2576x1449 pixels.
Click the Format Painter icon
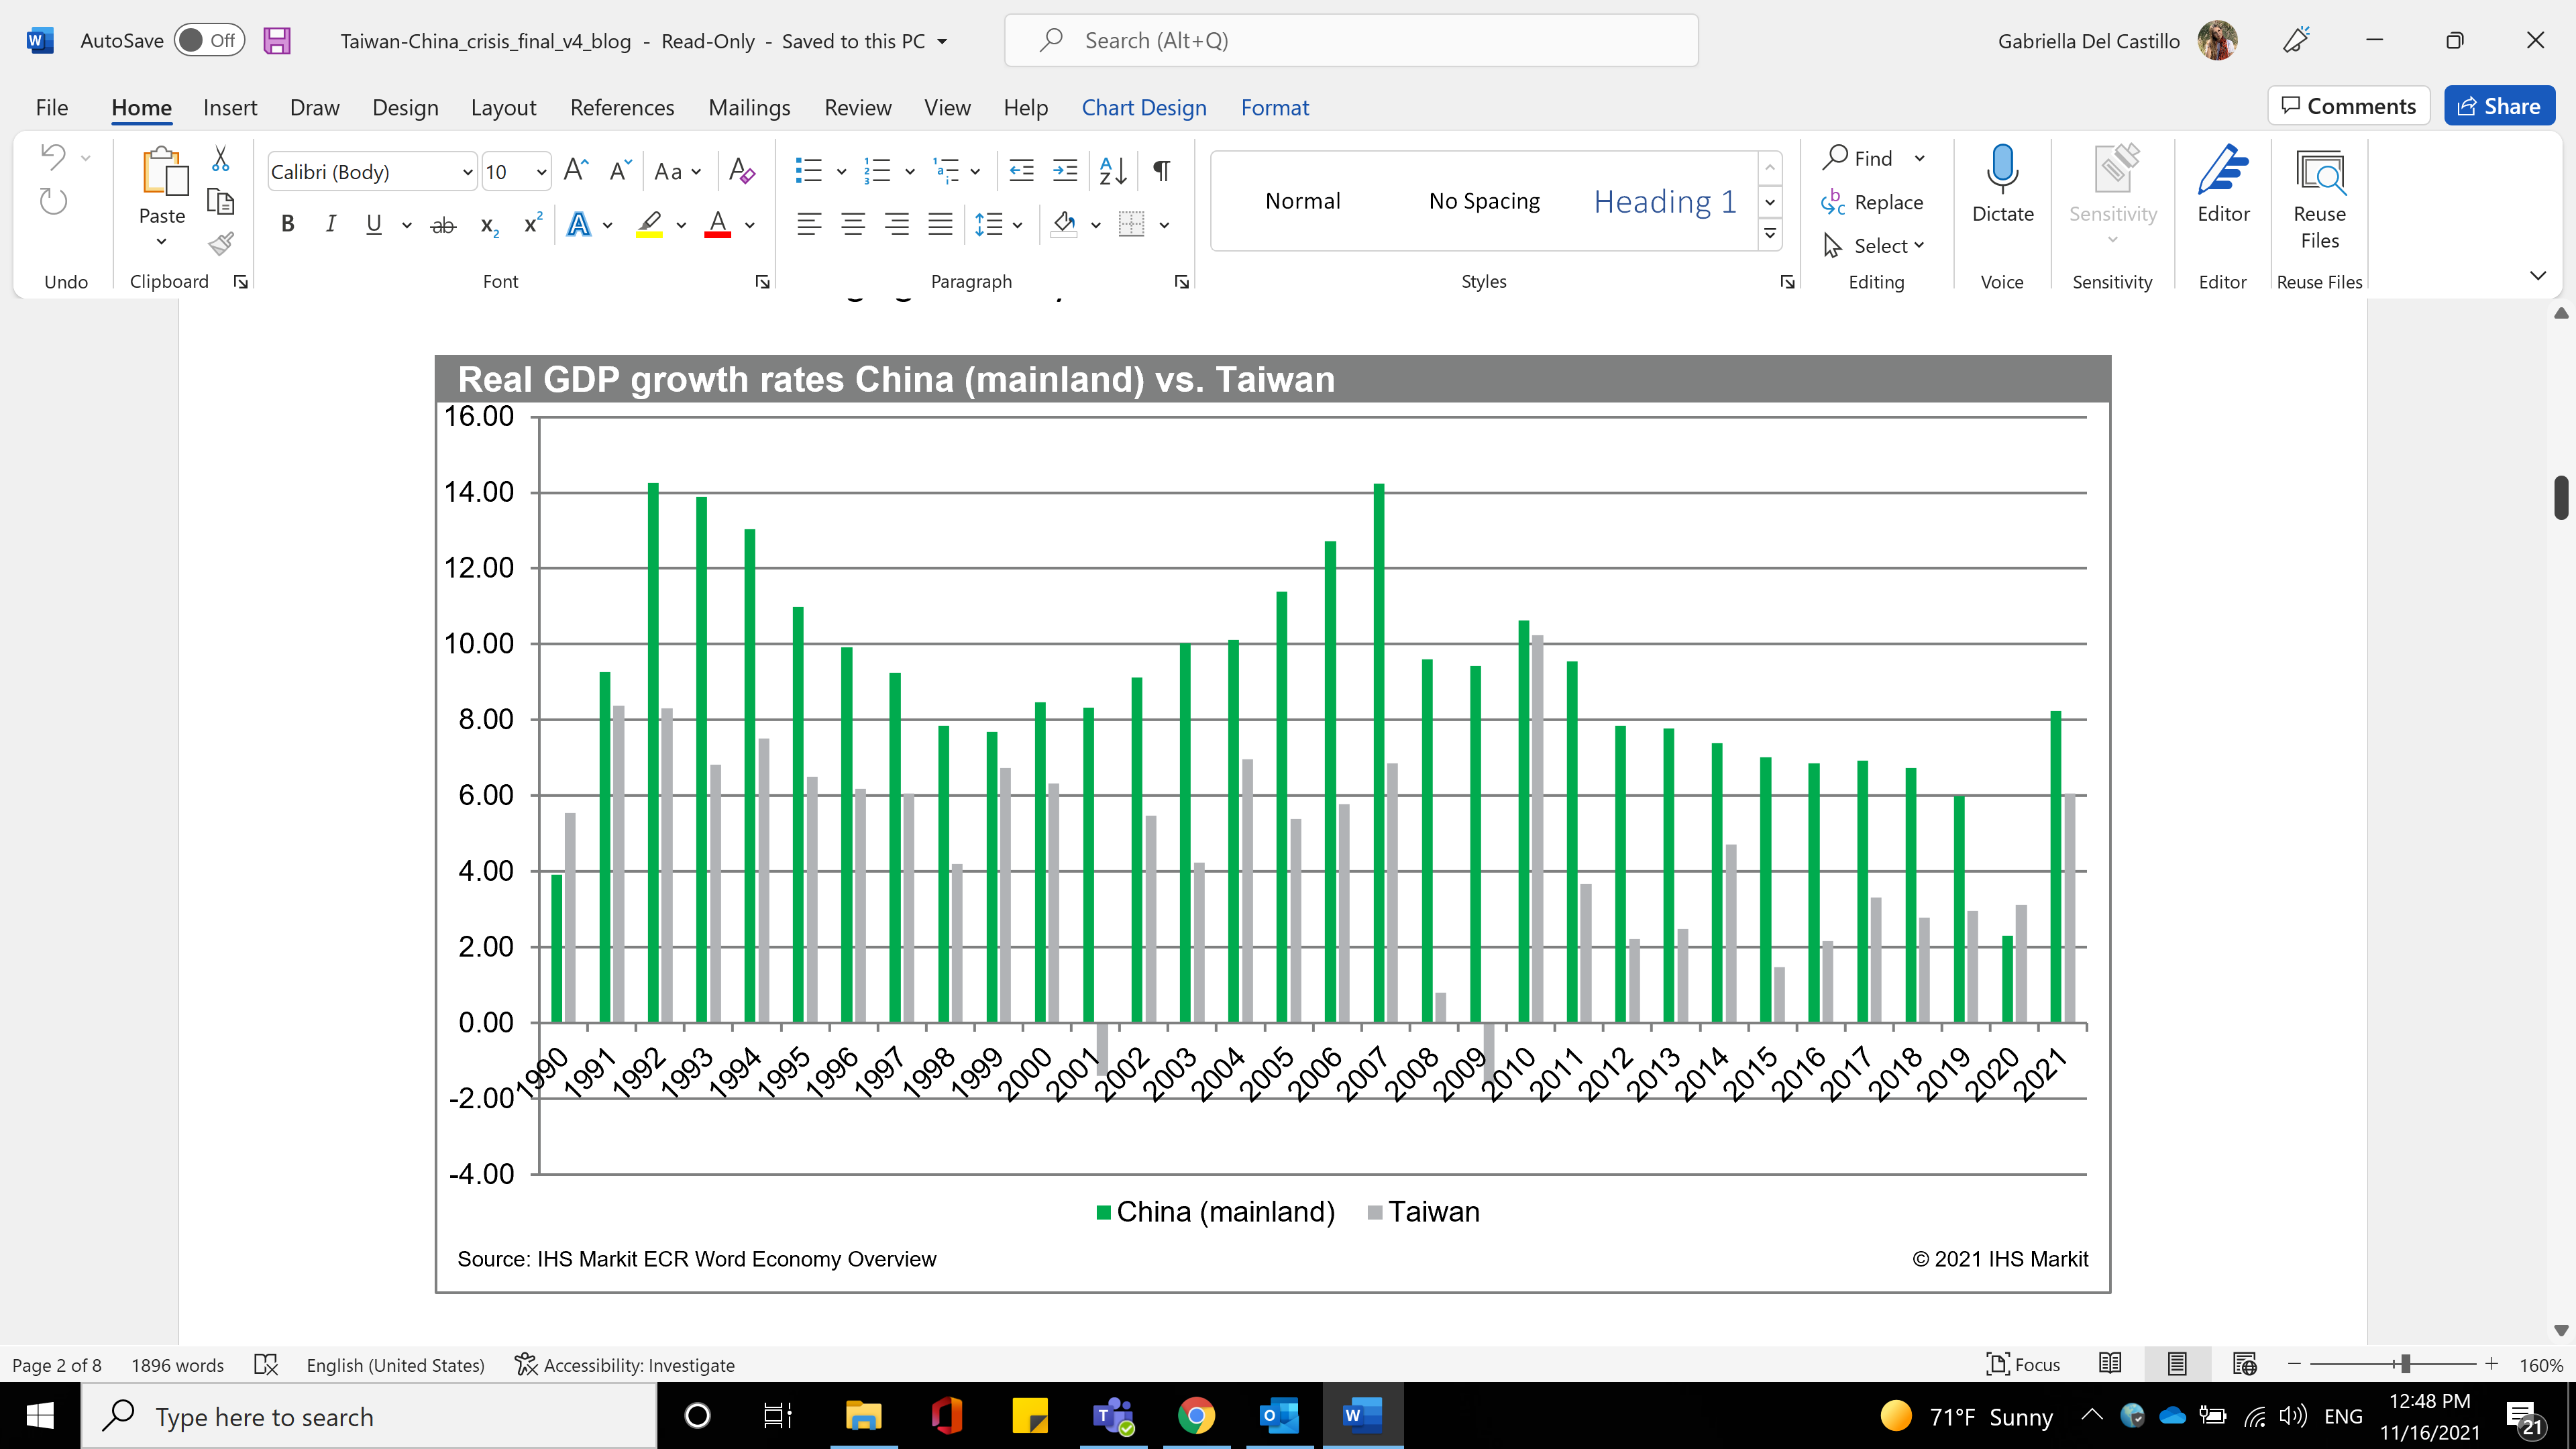221,244
